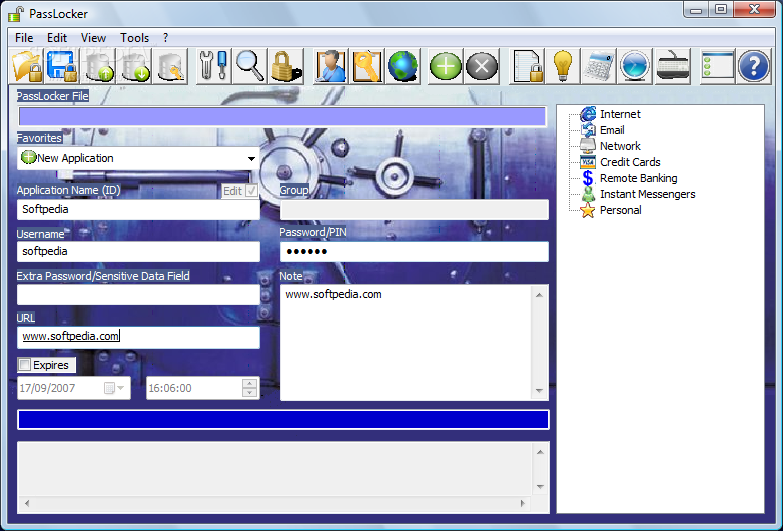783x531 pixels.
Task: Click the database download arrow icon
Action: (x=135, y=66)
